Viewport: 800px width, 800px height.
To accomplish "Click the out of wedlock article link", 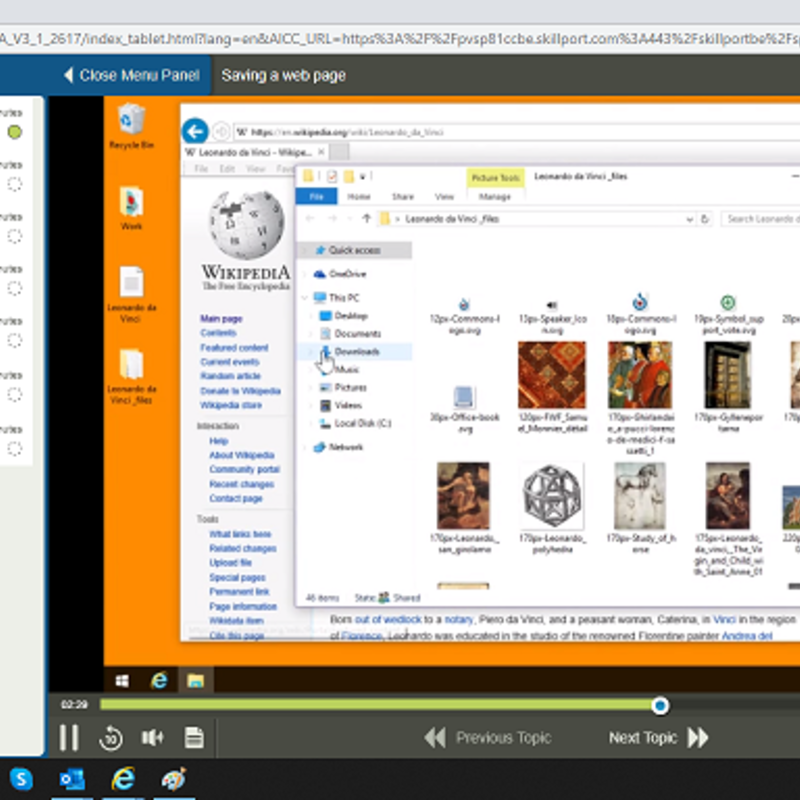I will pyautogui.click(x=388, y=619).
